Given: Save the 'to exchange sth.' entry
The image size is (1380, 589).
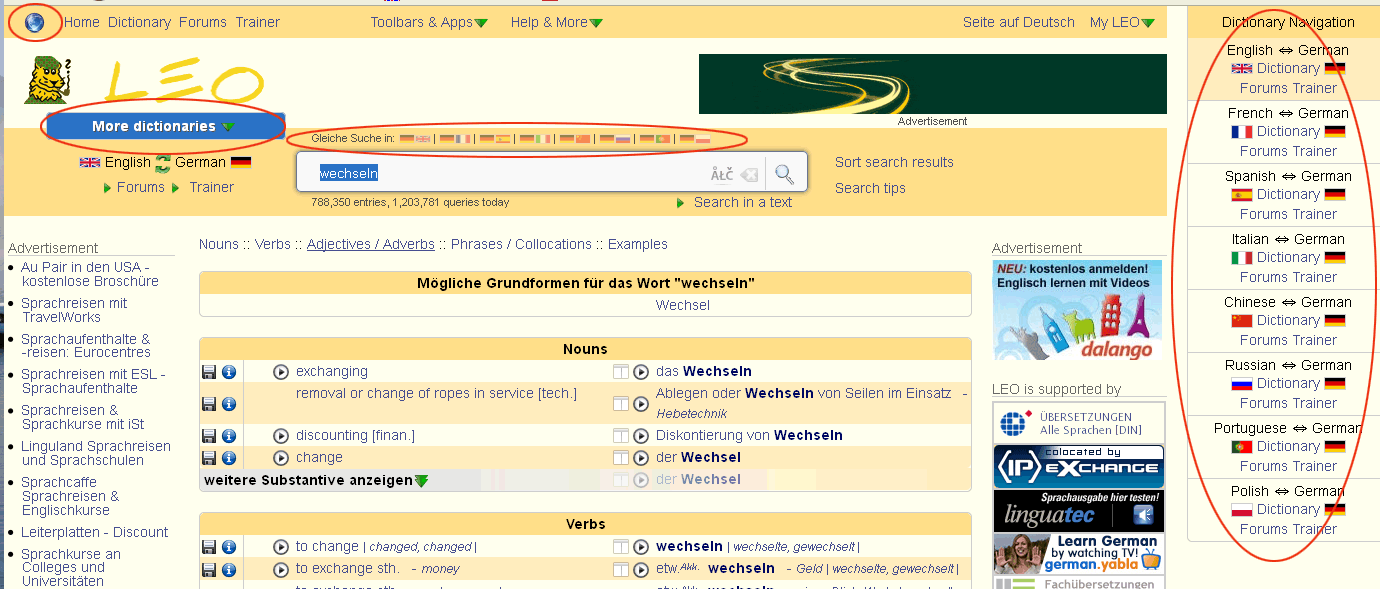Looking at the screenshot, I should point(209,569).
